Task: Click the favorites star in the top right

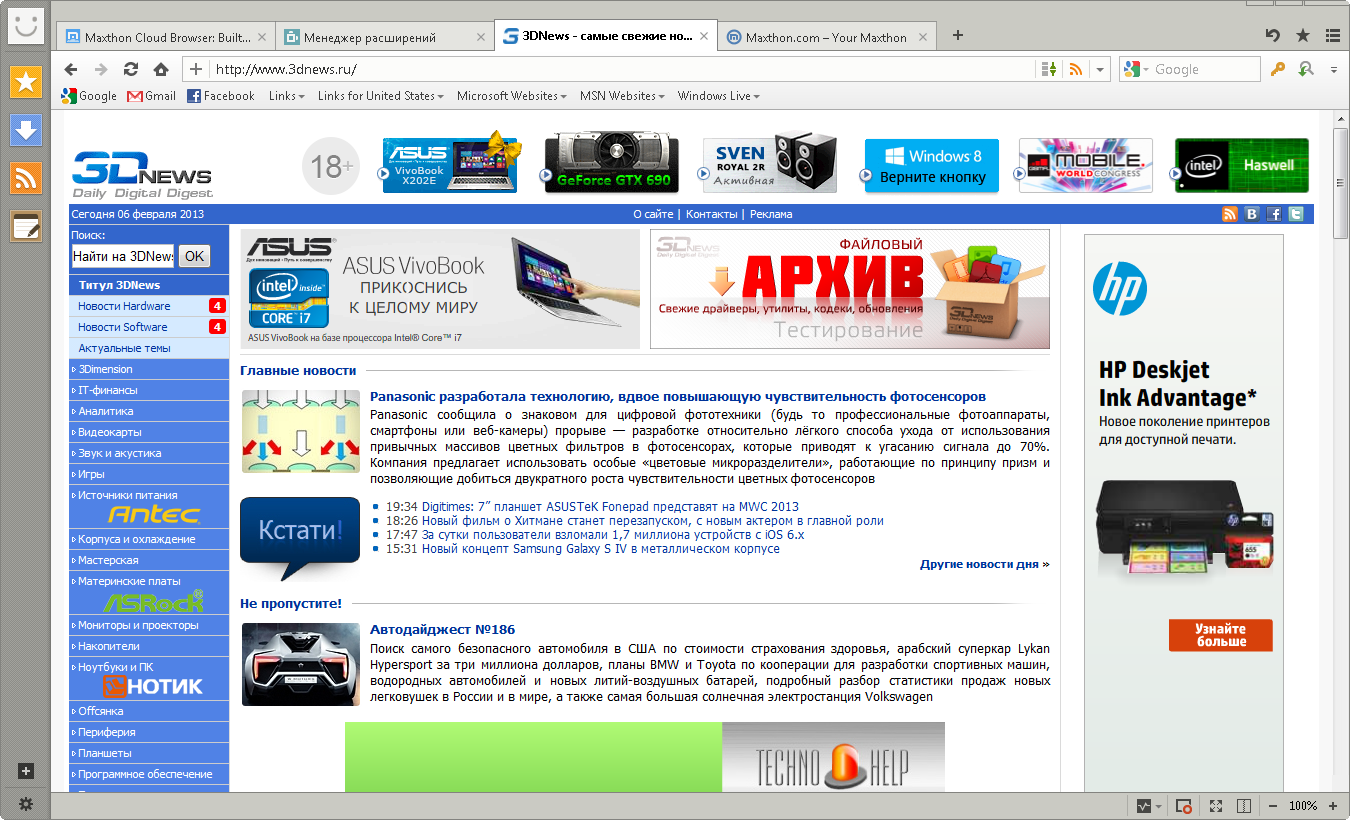Action: (x=1303, y=36)
